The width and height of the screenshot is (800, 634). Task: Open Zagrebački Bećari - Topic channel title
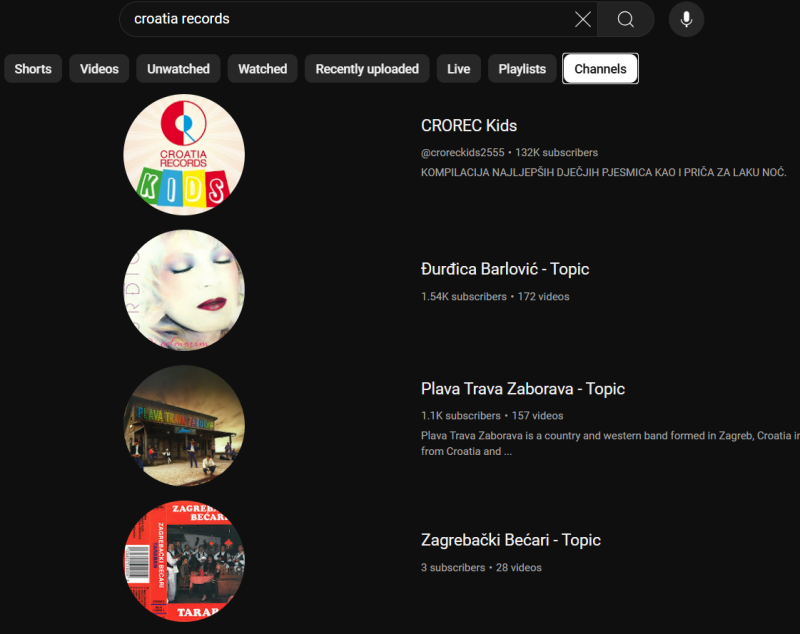tap(511, 540)
